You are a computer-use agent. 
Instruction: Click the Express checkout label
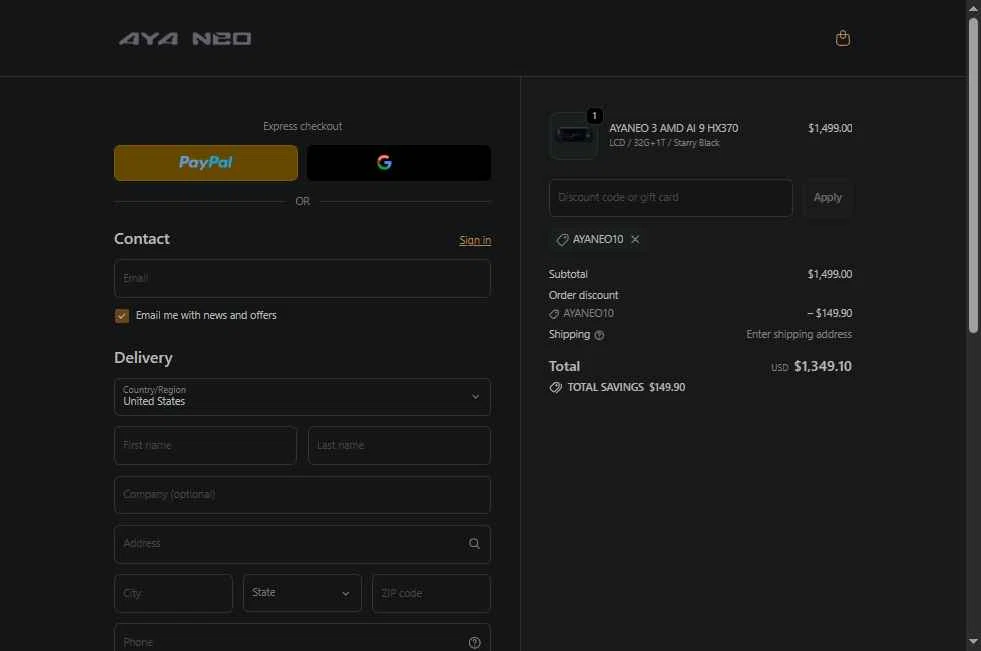[302, 126]
